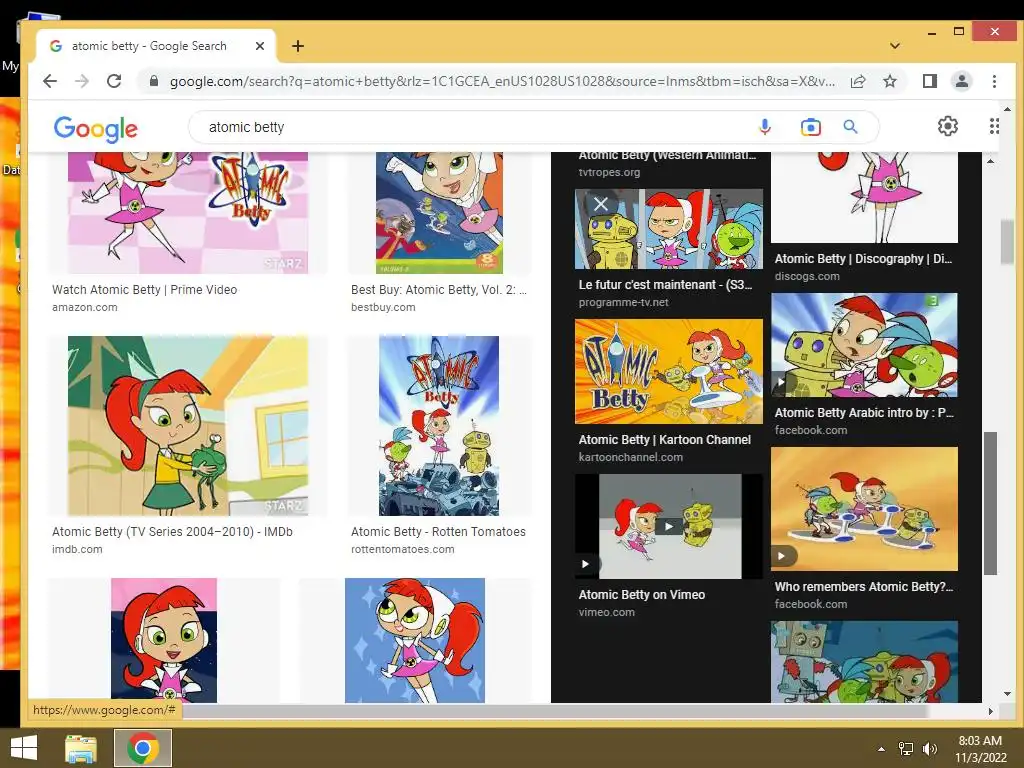Click the imdb.com source text
This screenshot has height=768, width=1024.
77,549
